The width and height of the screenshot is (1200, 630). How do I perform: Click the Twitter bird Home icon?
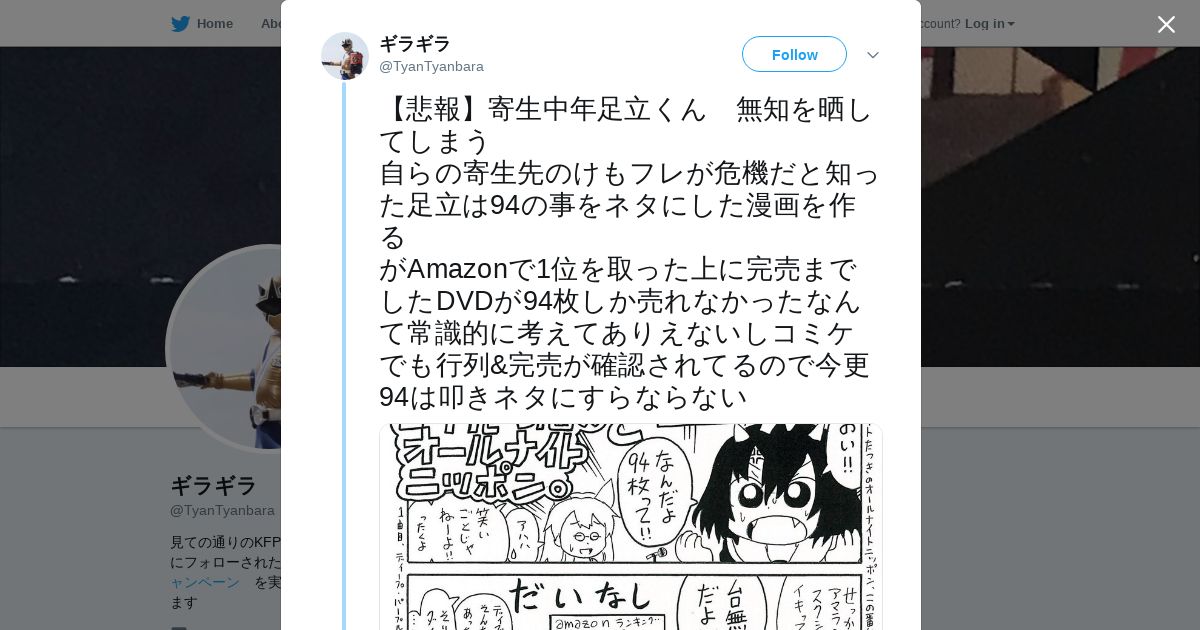tap(180, 24)
